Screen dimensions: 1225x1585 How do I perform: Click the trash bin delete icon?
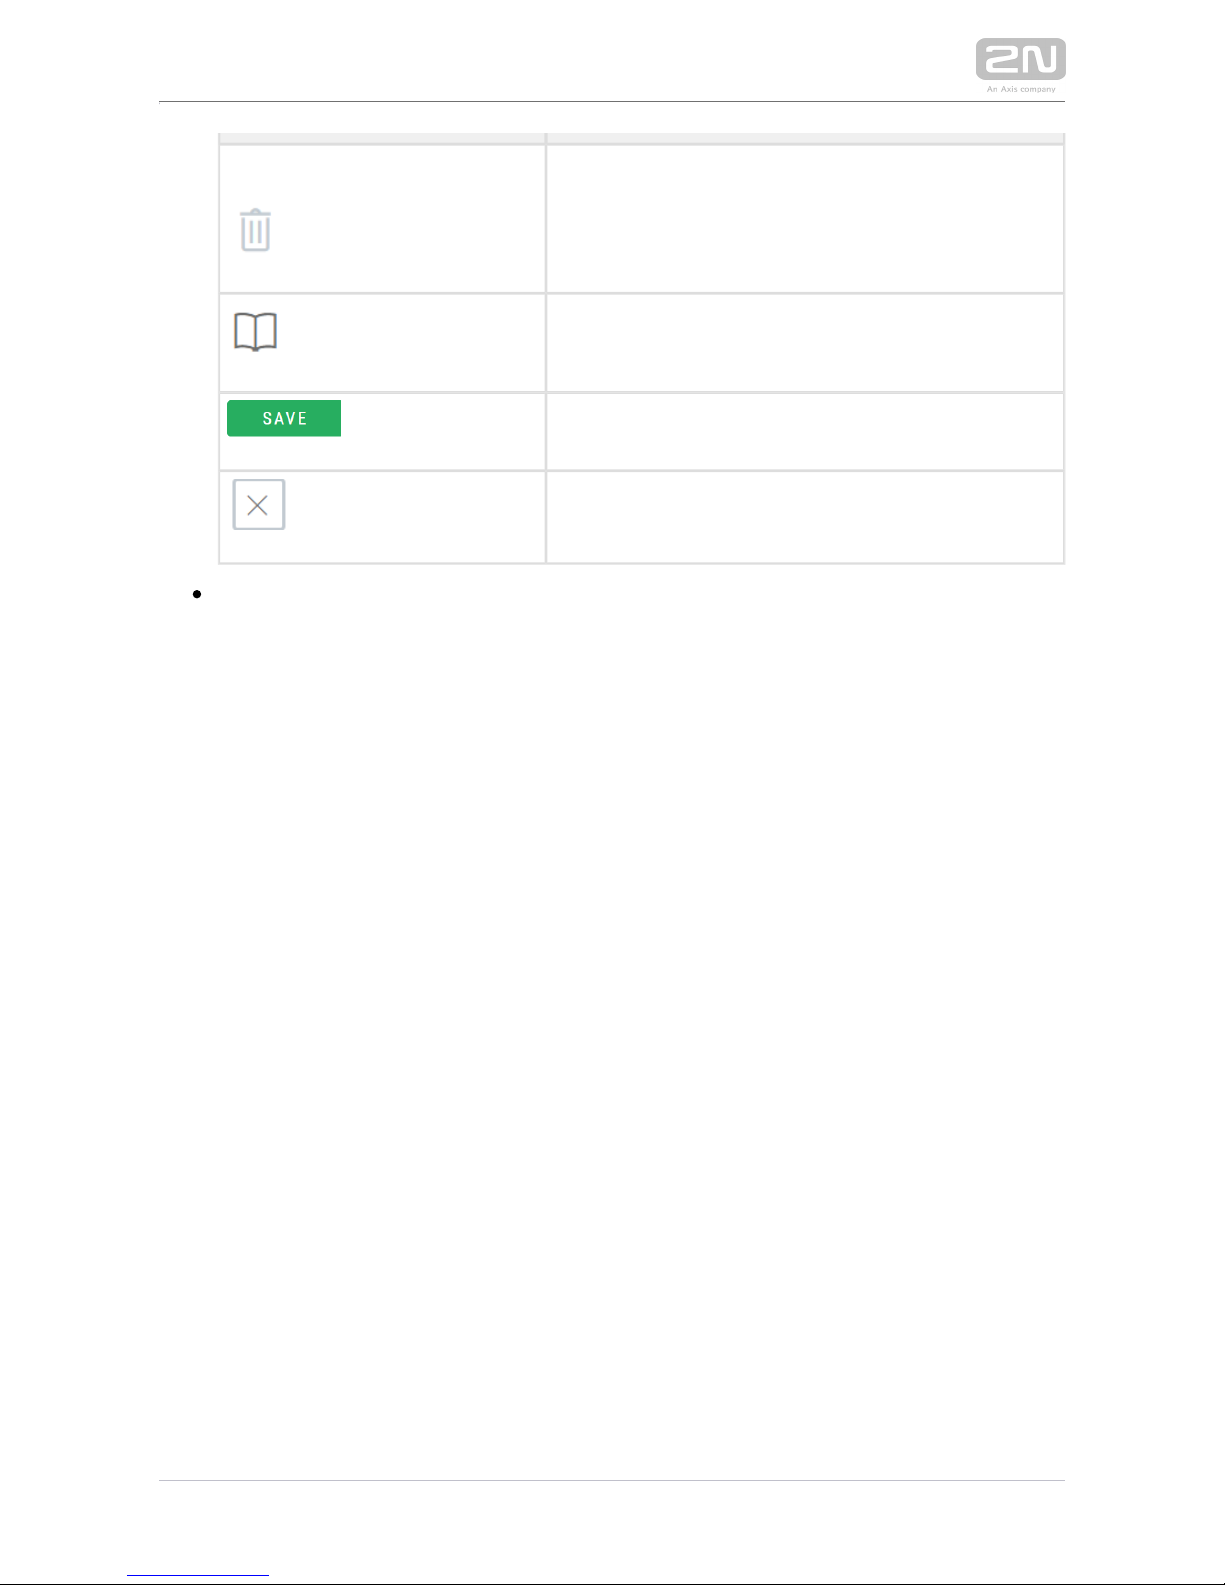(256, 230)
